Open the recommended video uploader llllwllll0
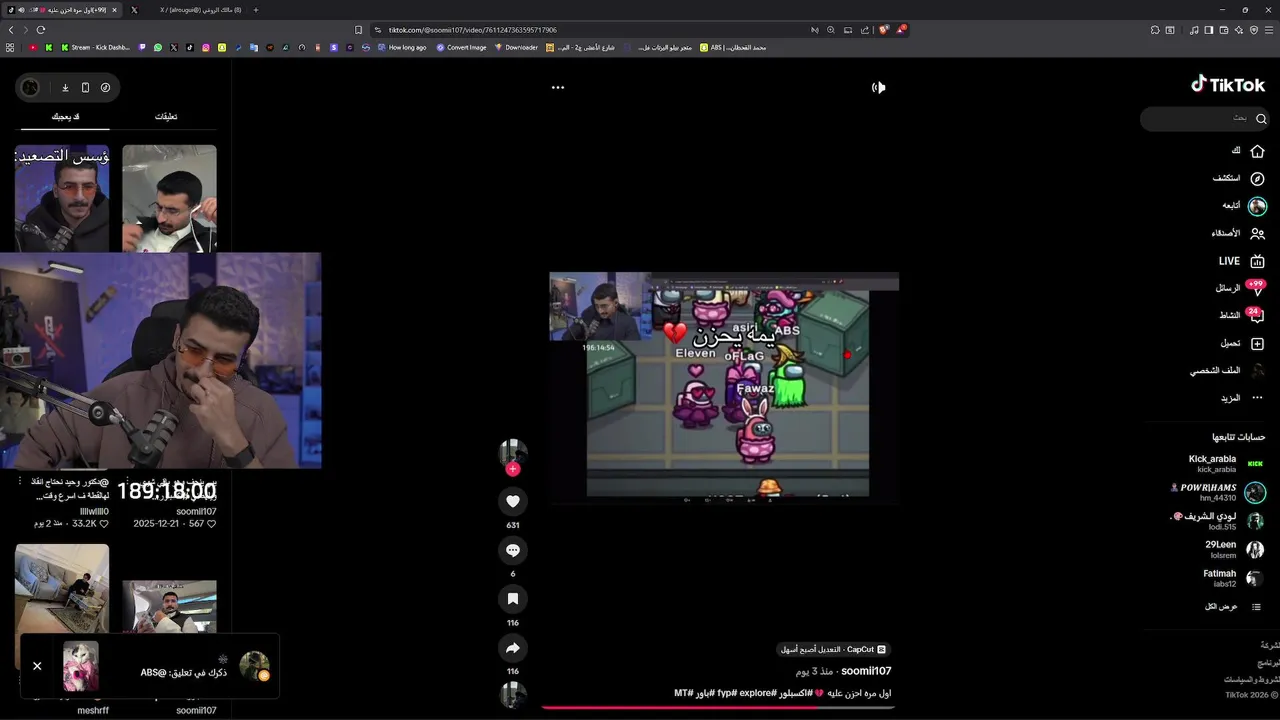 tap(94, 512)
